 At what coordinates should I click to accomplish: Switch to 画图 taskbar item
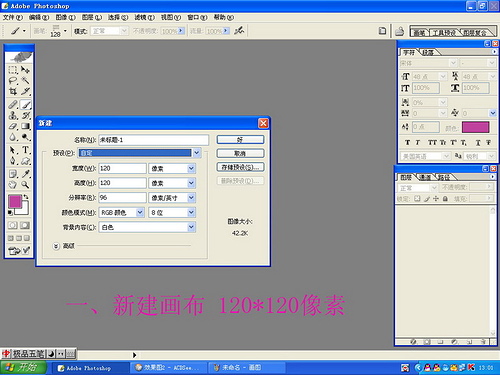247,368
